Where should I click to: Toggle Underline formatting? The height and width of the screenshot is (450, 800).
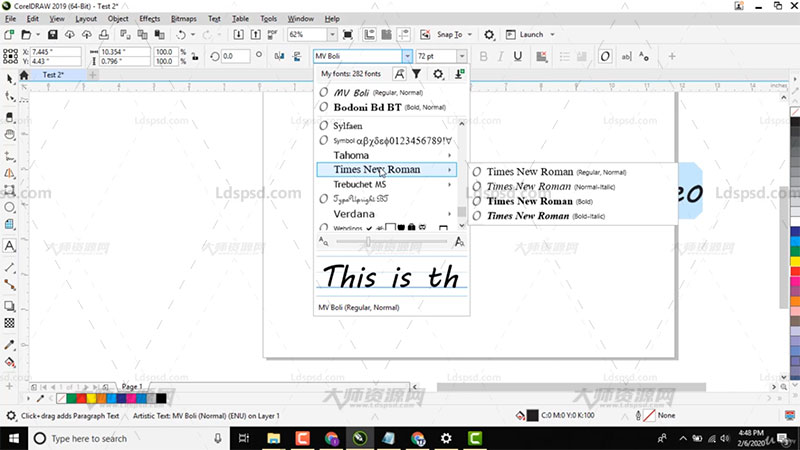[x=518, y=56]
